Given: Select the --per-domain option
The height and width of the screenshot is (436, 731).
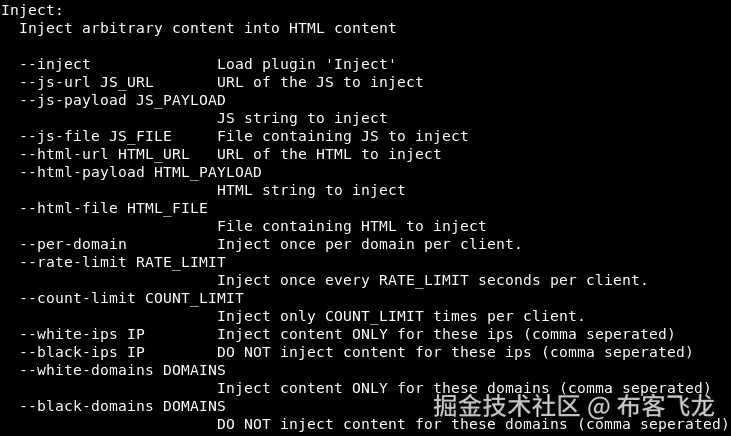Looking at the screenshot, I should pyautogui.click(x=73, y=244).
